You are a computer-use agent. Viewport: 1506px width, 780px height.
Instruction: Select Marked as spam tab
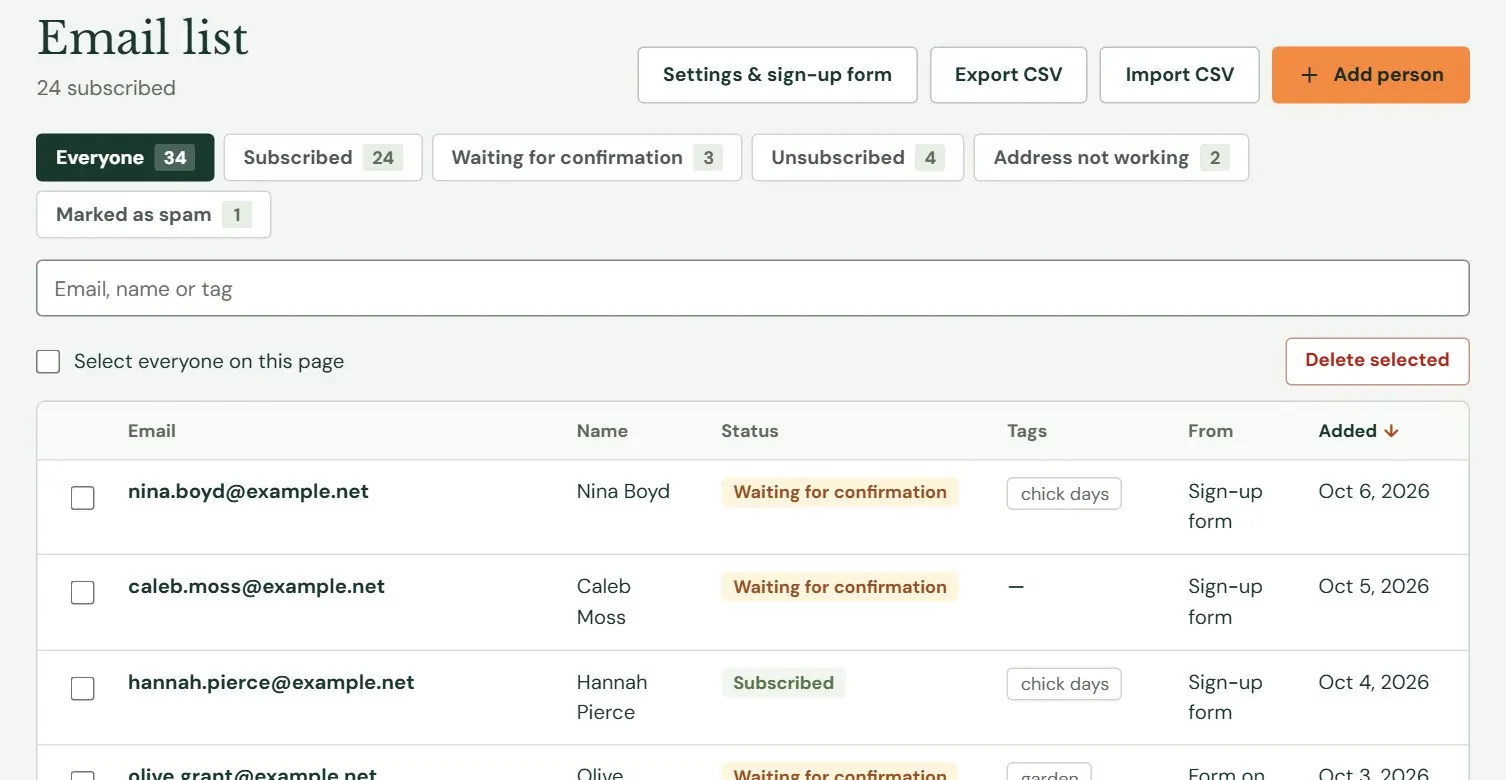coord(153,215)
